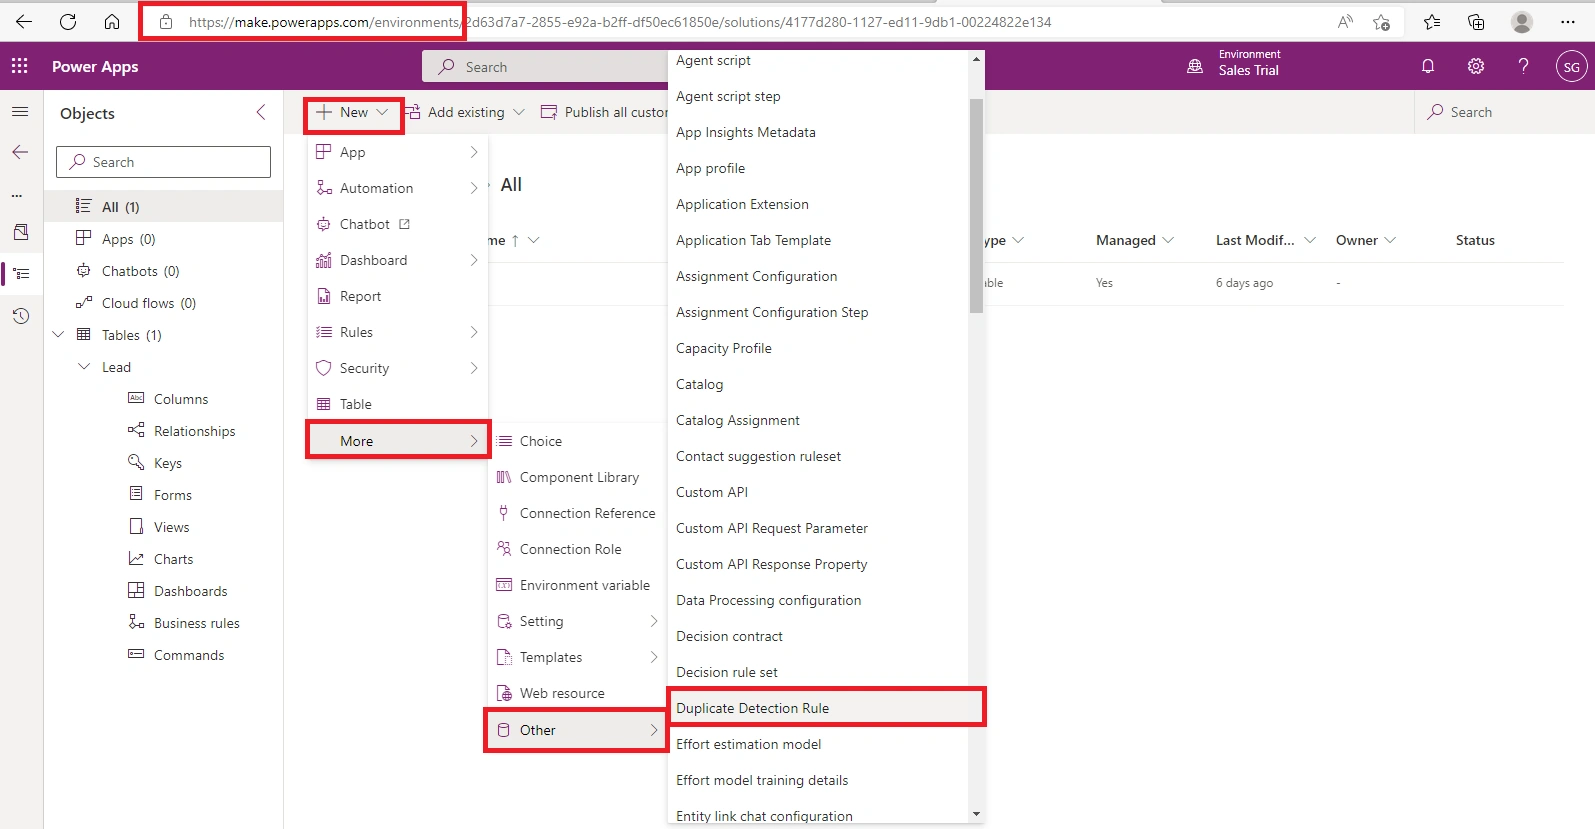Screen dimensions: 1595x829
Task: Open Business rules under Lead
Action: pyautogui.click(x=197, y=623)
